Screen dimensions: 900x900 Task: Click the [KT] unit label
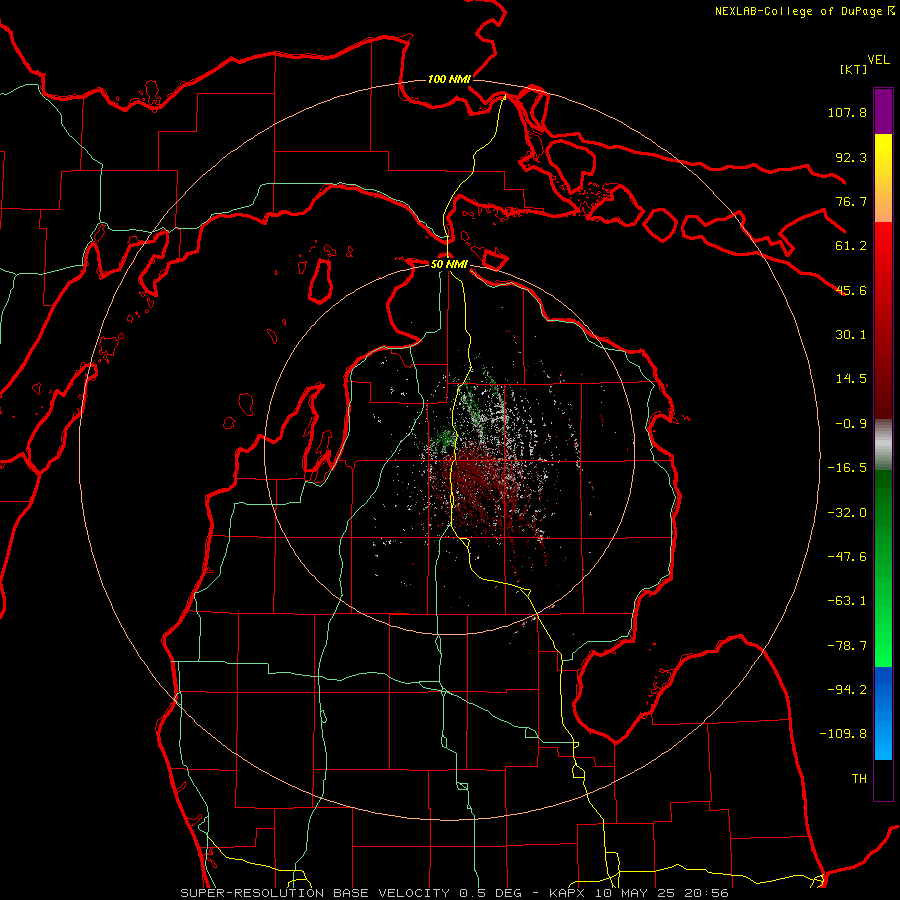tap(854, 69)
